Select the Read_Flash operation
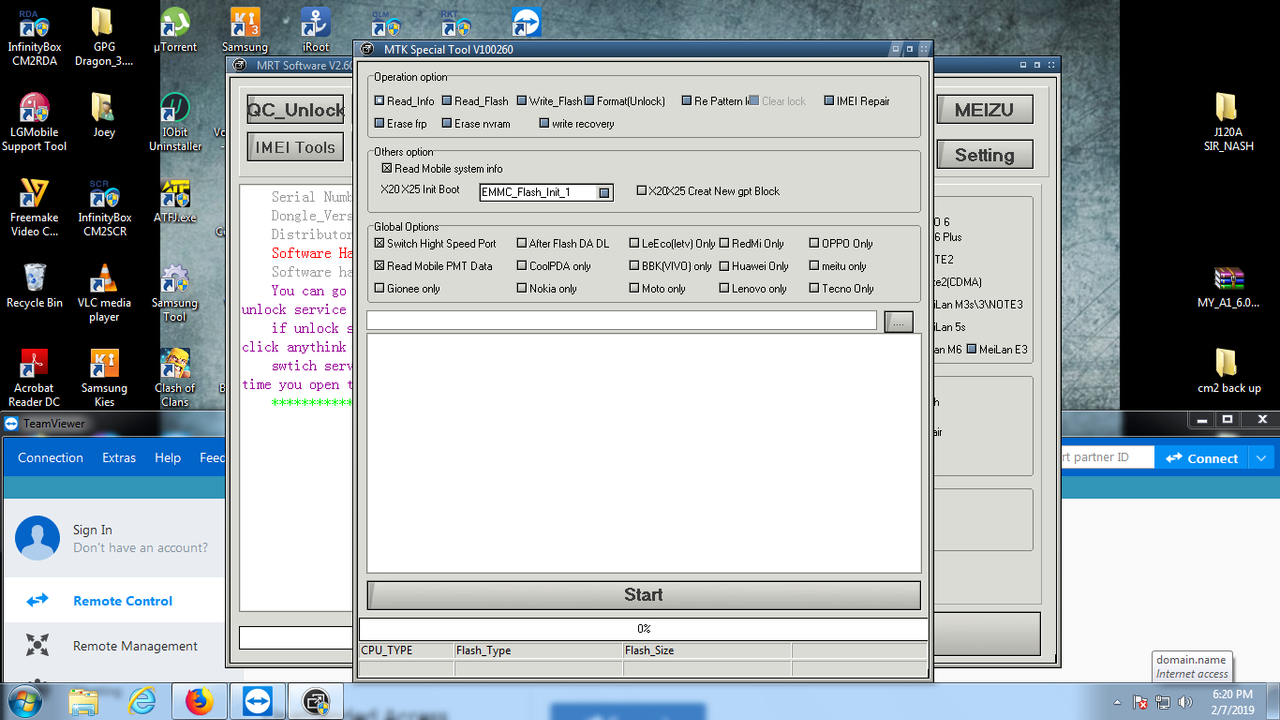The width and height of the screenshot is (1280, 720). 475,101
